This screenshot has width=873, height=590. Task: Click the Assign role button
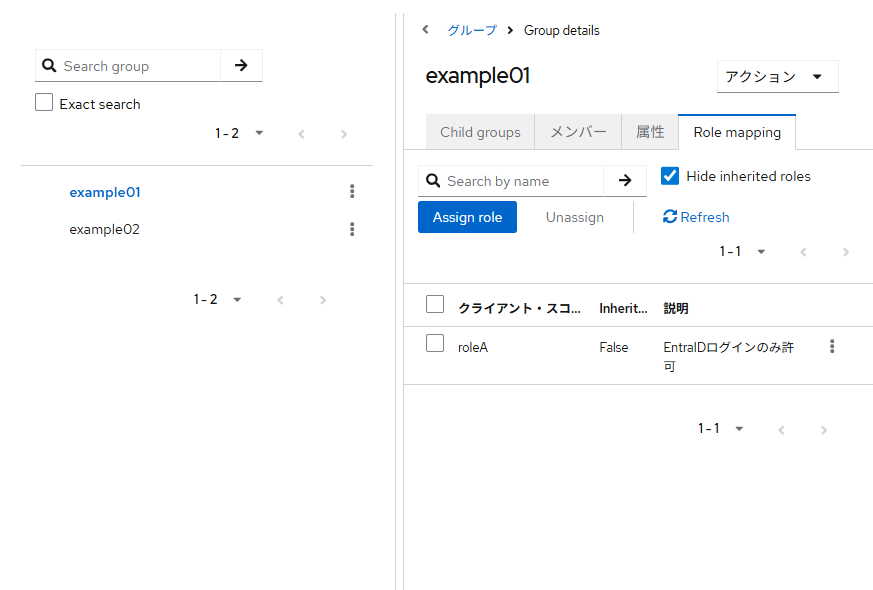click(467, 217)
